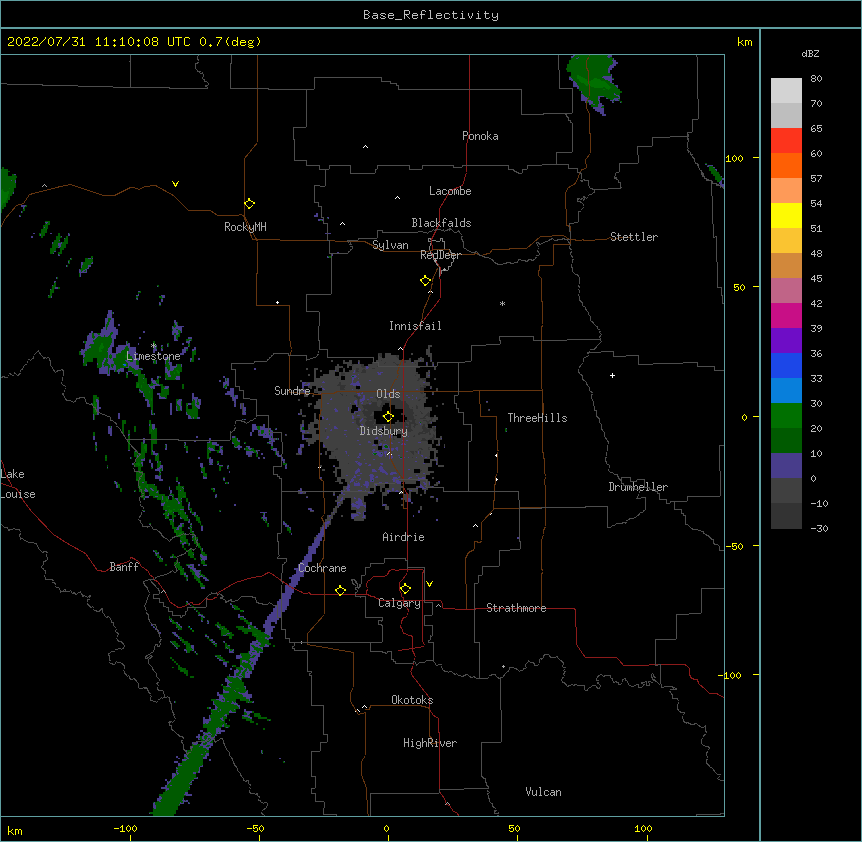Click the Sylvan label on the map

click(390, 245)
